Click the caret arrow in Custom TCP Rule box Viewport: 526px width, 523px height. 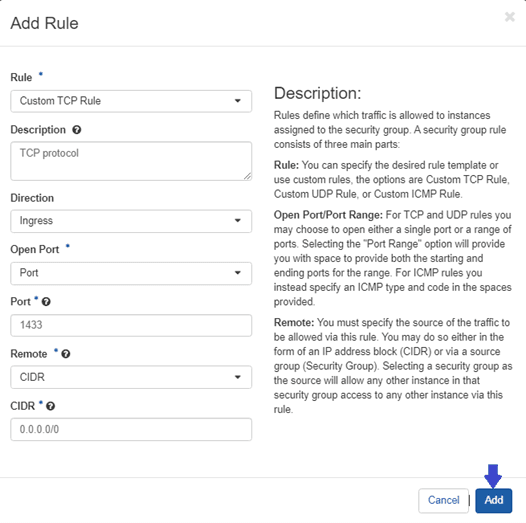(x=238, y=101)
